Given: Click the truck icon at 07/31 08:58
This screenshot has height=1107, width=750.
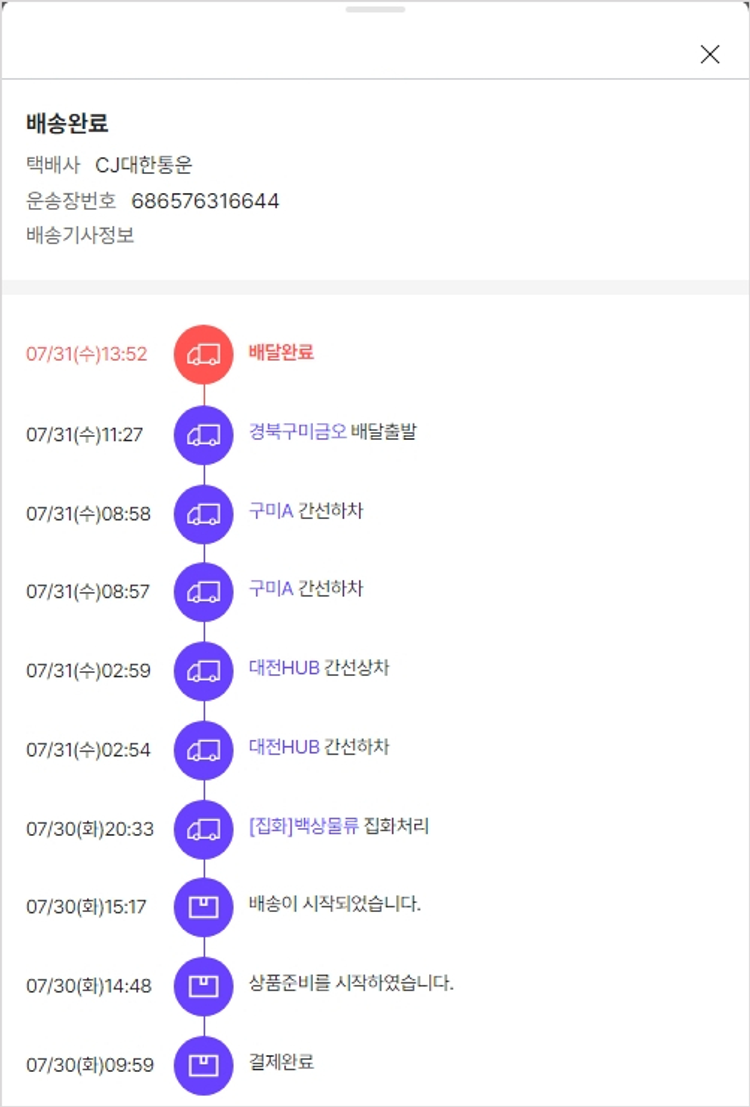Looking at the screenshot, I should [x=204, y=513].
